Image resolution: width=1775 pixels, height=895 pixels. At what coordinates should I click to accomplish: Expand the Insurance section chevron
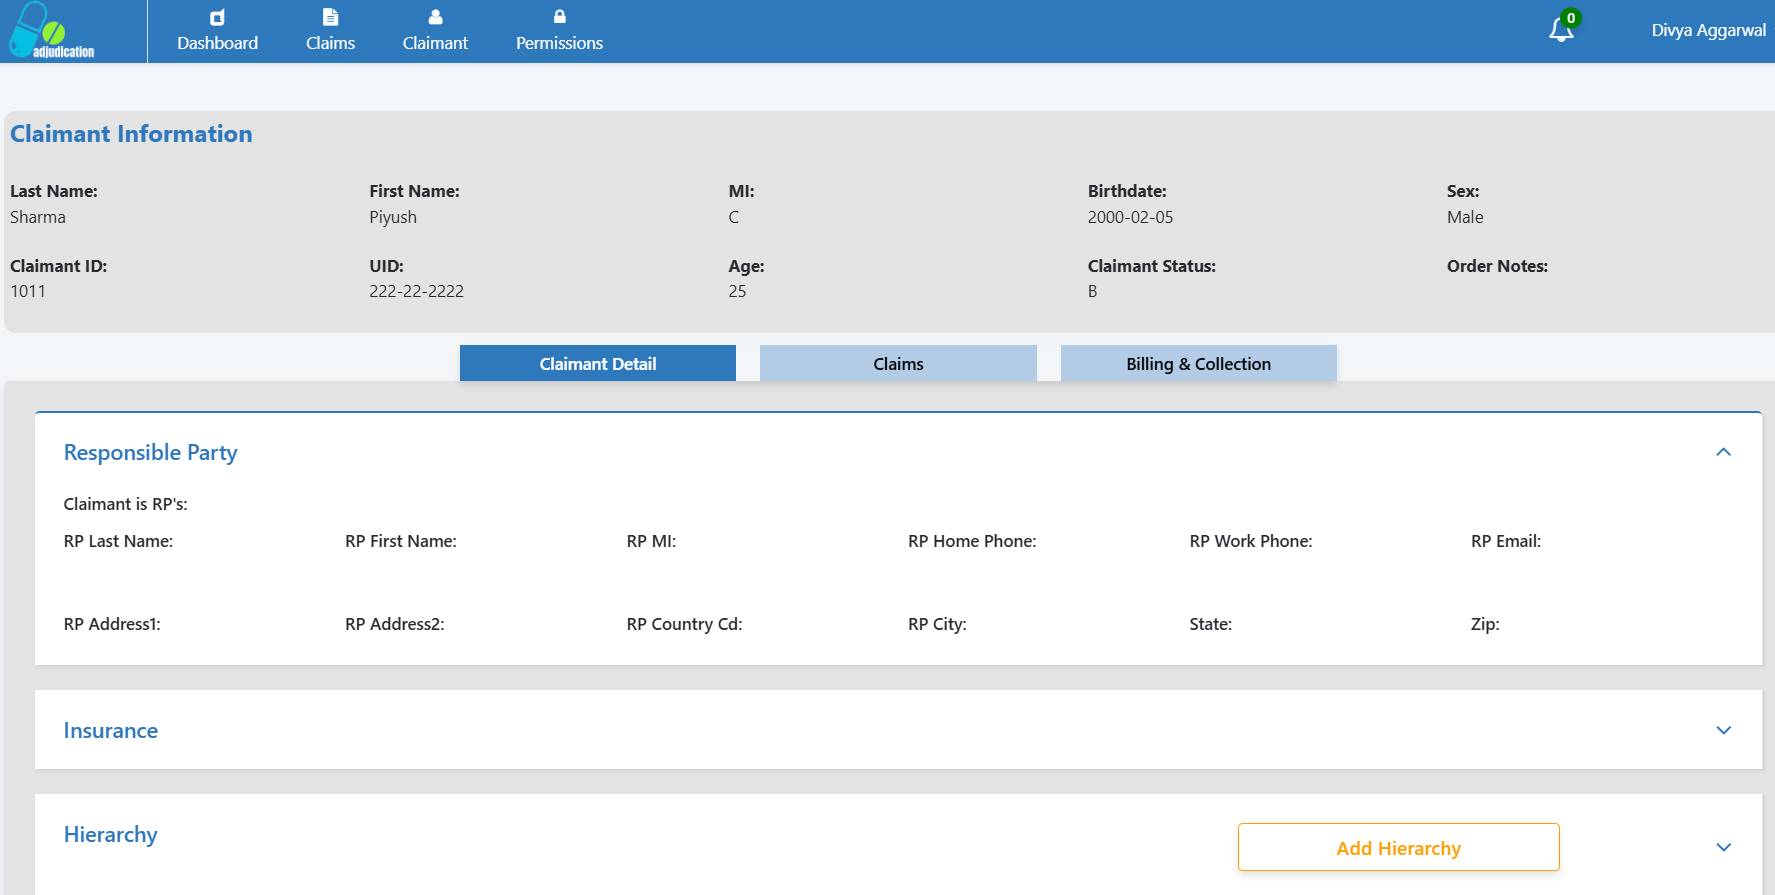1723,730
